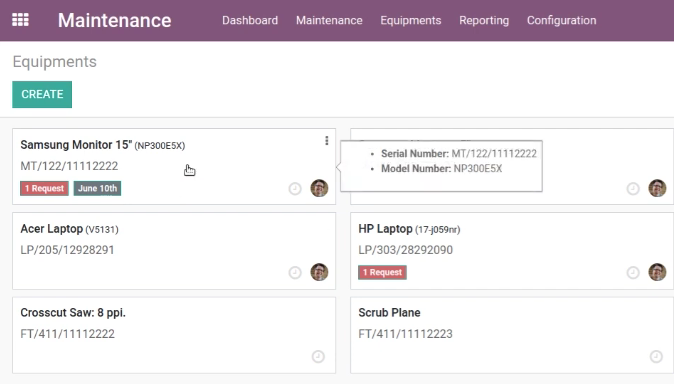Open the Reporting menu

click(x=484, y=20)
